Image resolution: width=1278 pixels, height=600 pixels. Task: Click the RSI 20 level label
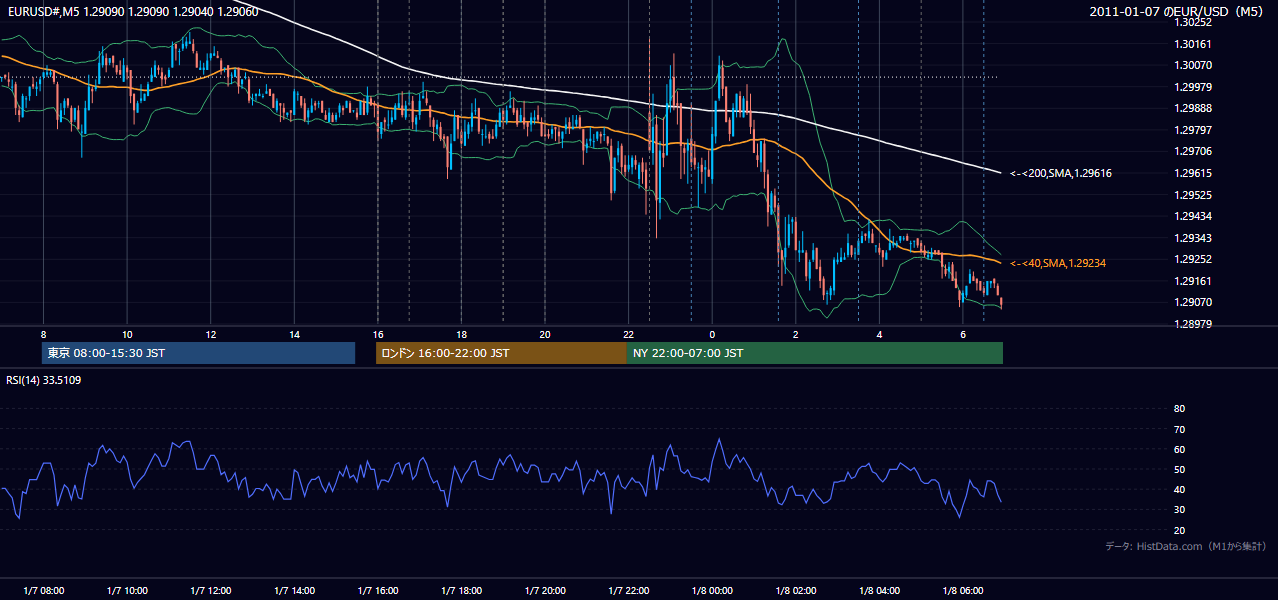coord(1179,530)
